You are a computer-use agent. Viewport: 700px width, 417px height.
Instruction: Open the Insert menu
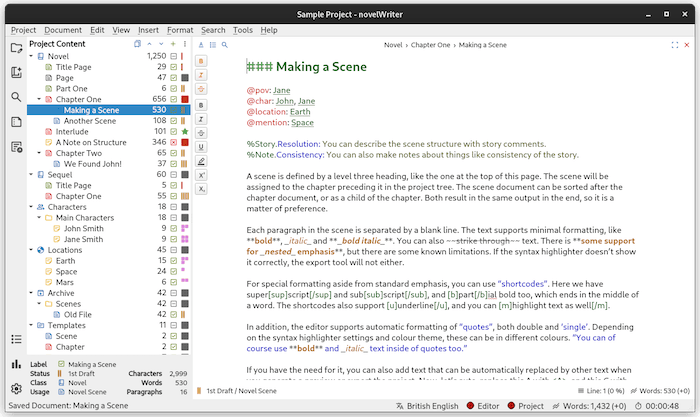coord(148,30)
